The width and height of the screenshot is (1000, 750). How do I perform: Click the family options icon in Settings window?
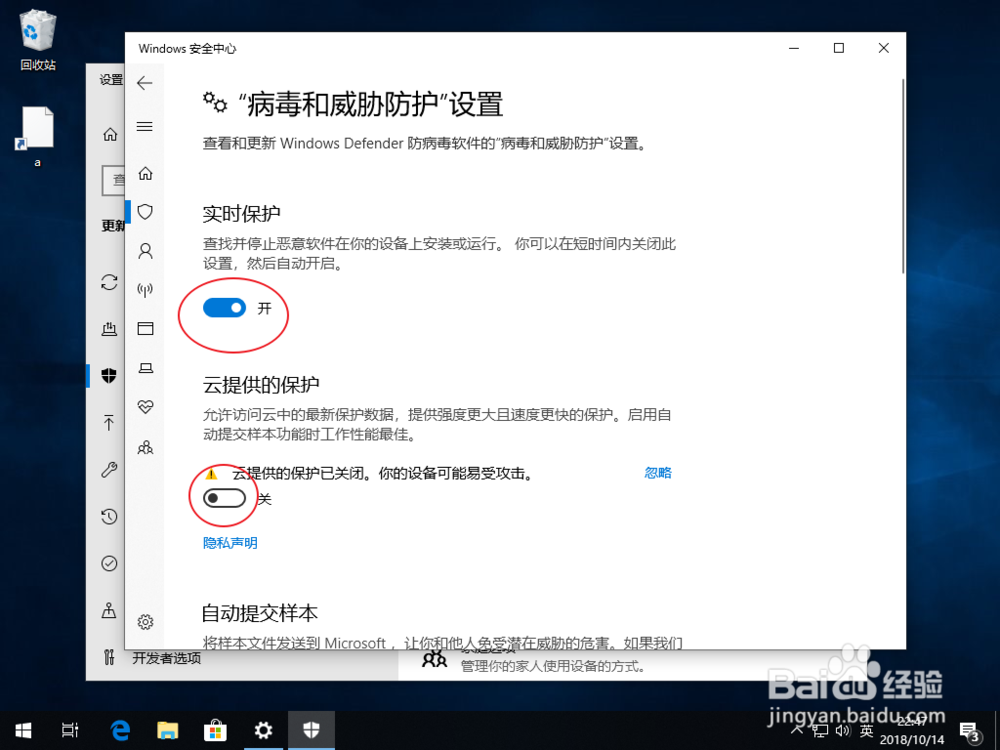pyautogui.click(x=434, y=659)
